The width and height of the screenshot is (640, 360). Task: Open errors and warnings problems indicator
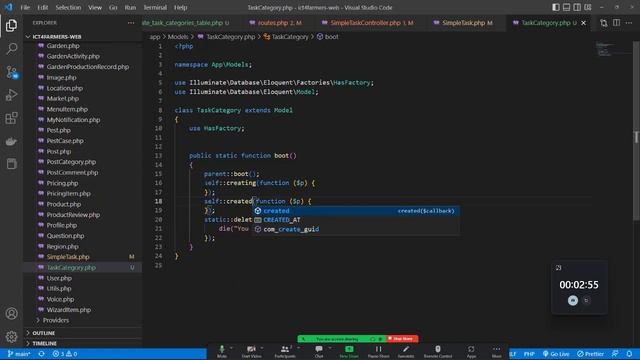coord(65,354)
